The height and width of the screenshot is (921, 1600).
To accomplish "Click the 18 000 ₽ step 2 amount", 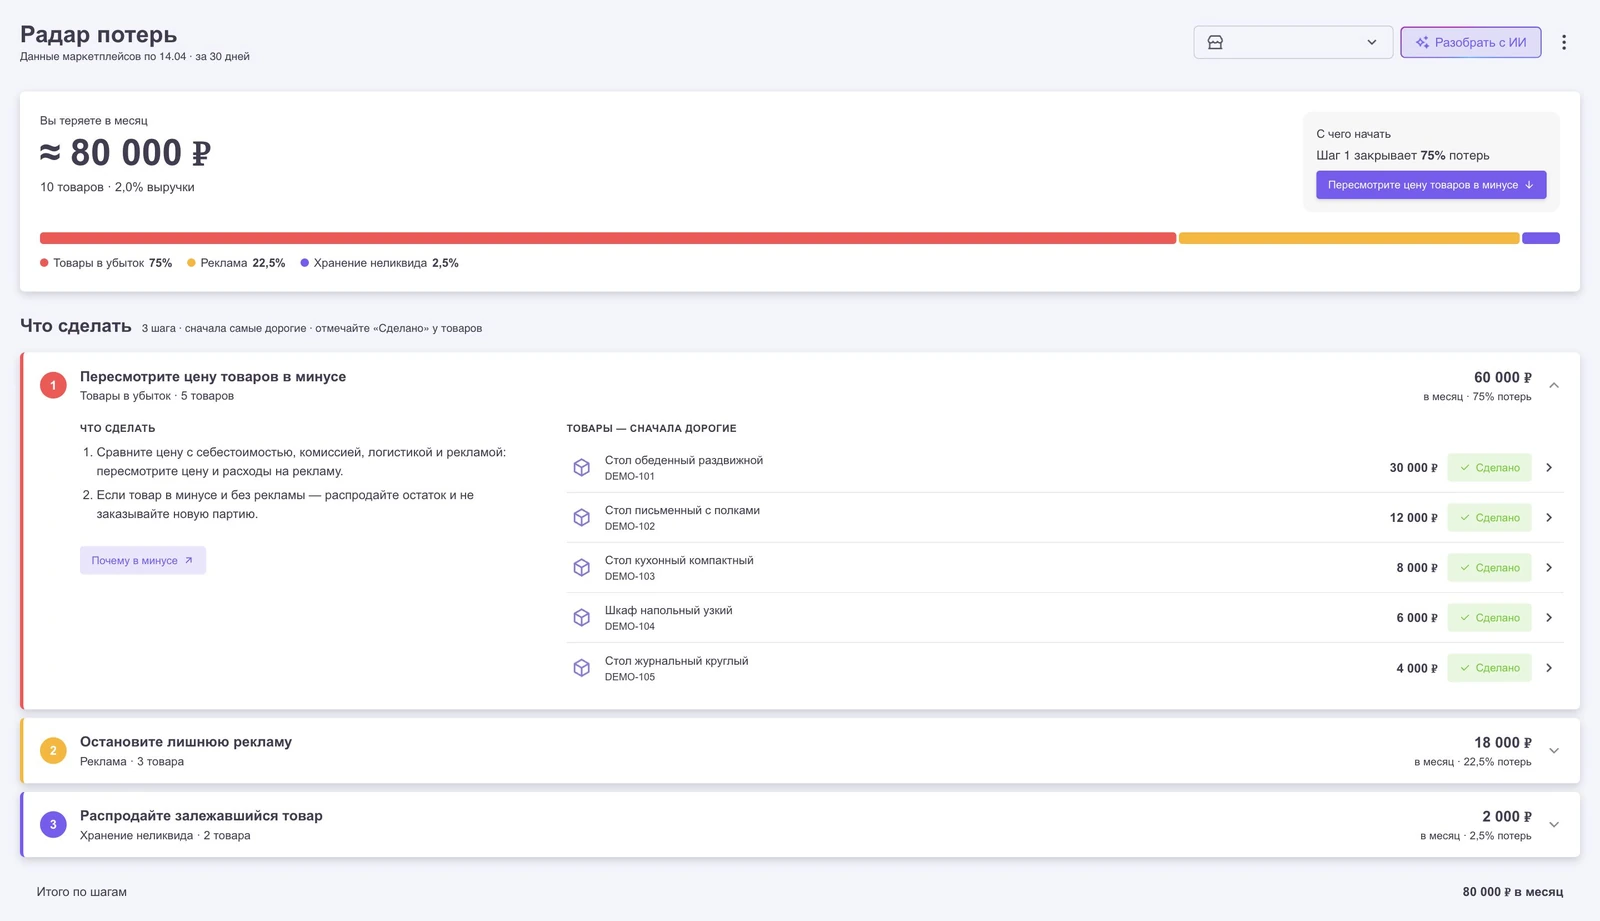I will tap(1502, 742).
